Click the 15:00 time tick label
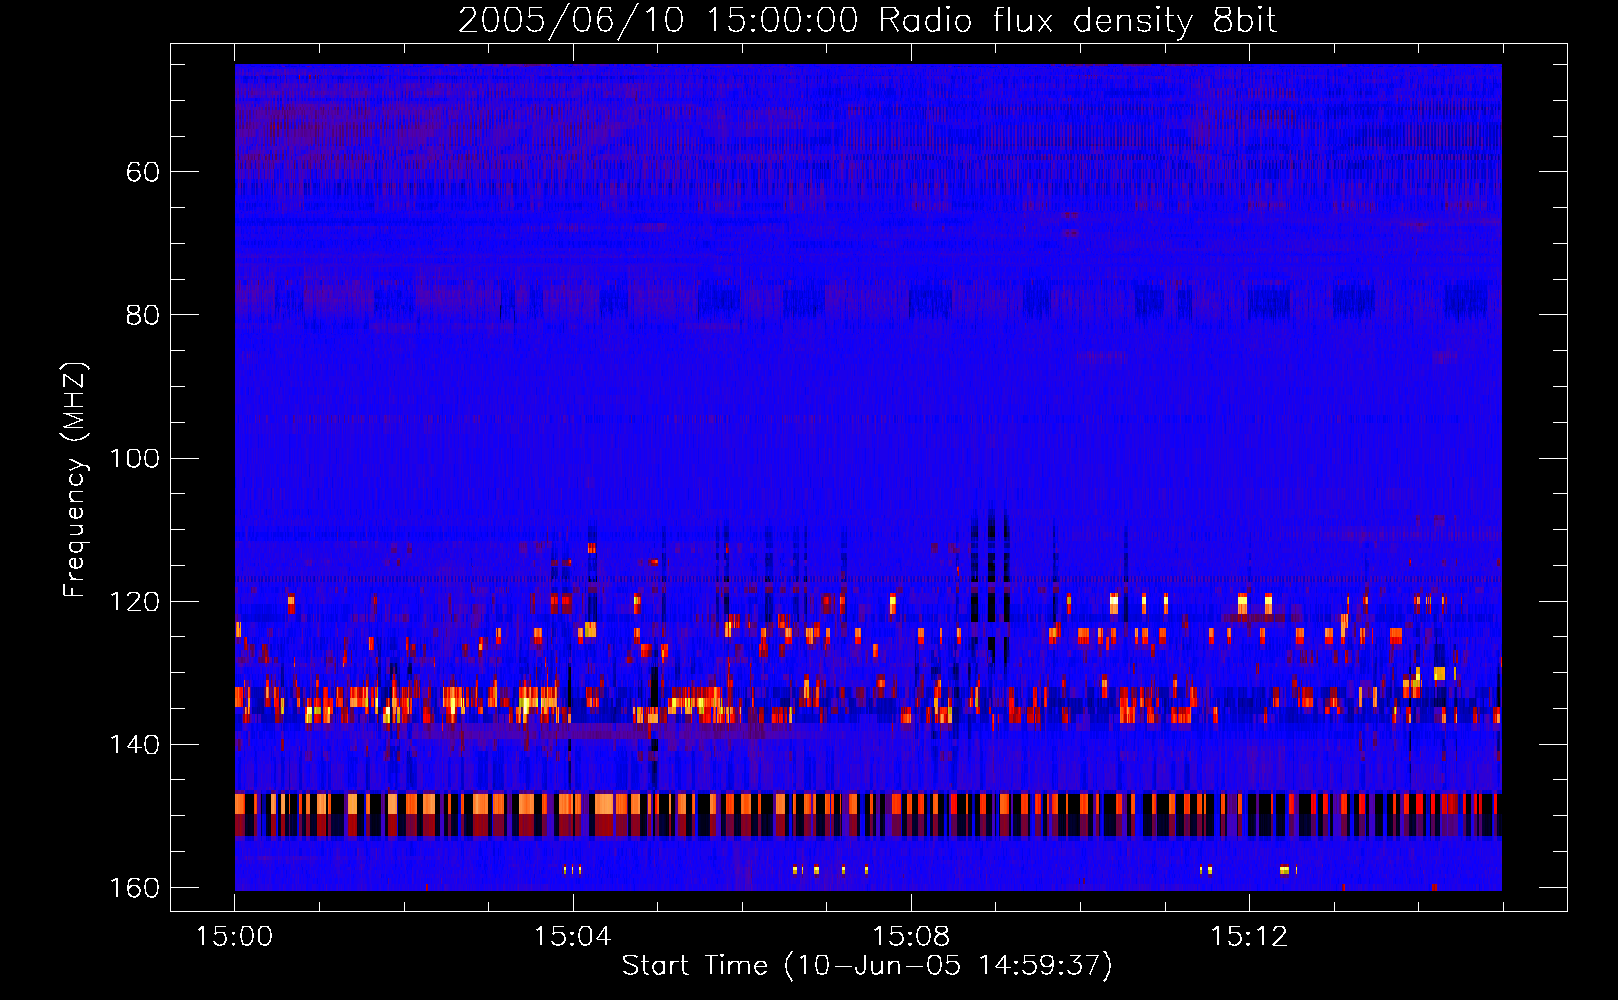The height and width of the screenshot is (1000, 1618). point(234,936)
